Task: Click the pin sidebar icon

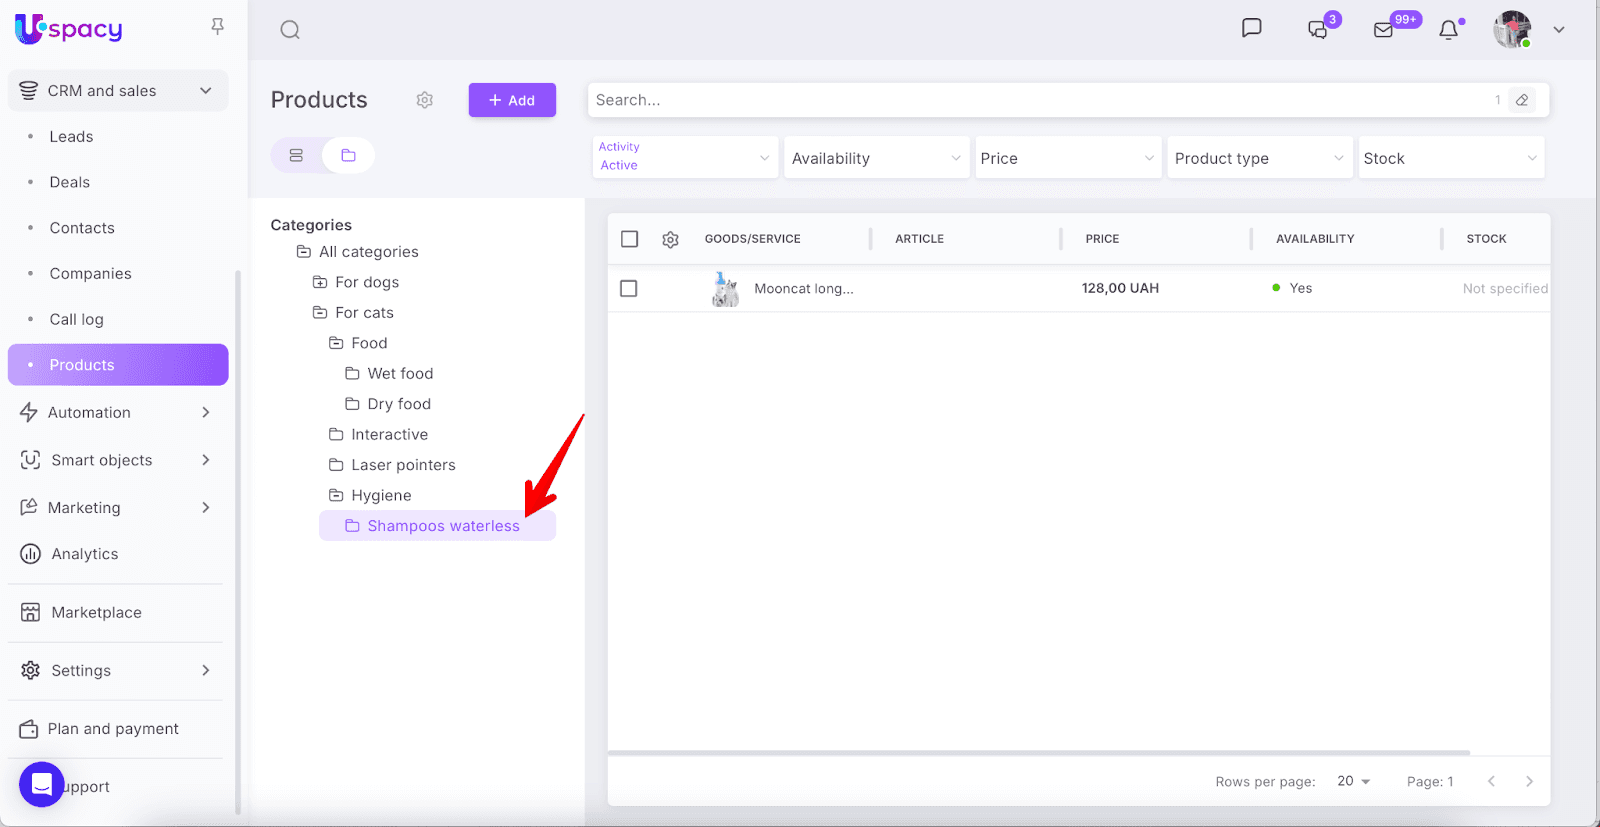Action: (217, 26)
